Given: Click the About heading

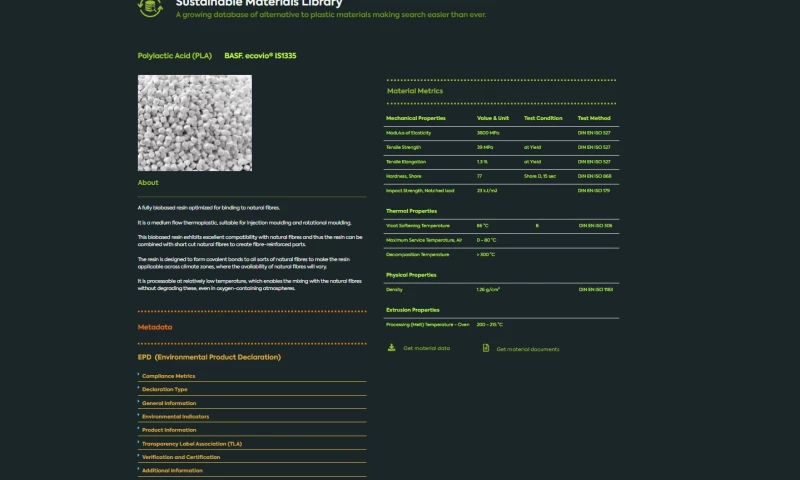Looking at the screenshot, I should (x=148, y=183).
